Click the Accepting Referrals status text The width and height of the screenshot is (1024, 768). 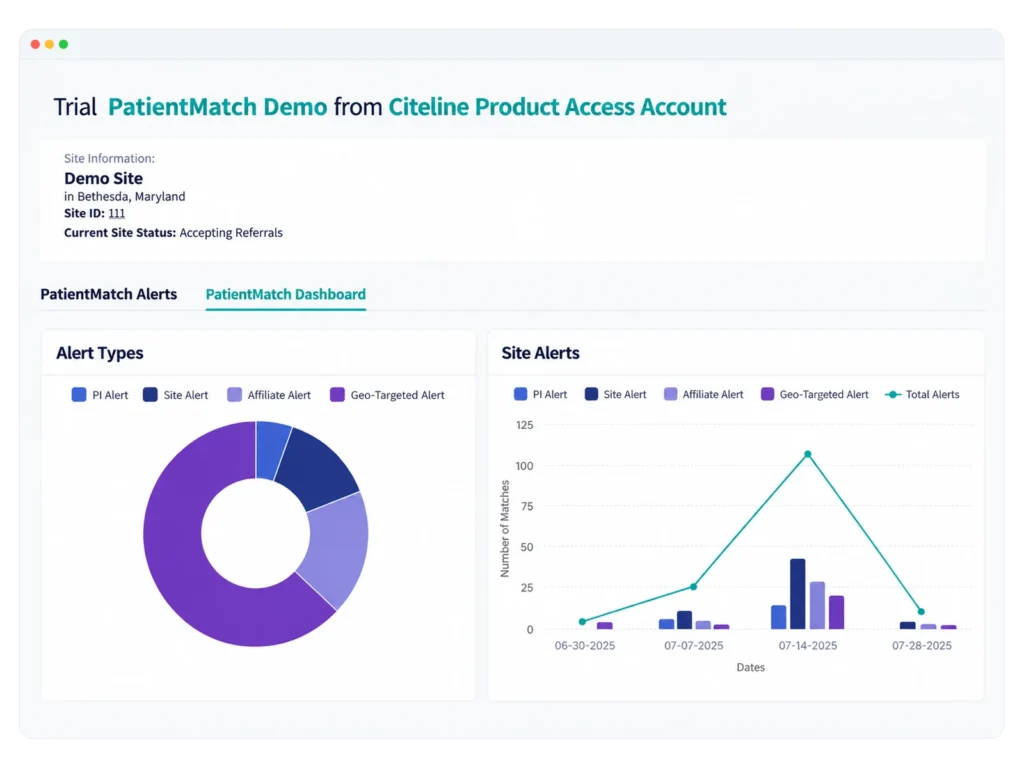pyautogui.click(x=231, y=232)
